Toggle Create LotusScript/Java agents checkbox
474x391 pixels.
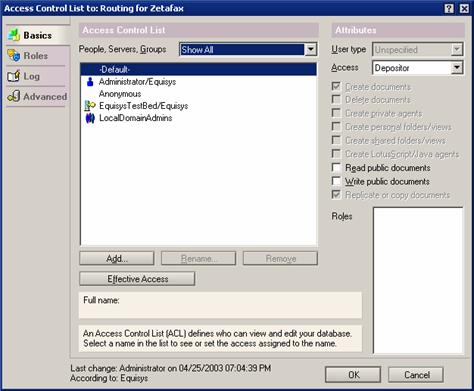[x=336, y=154]
